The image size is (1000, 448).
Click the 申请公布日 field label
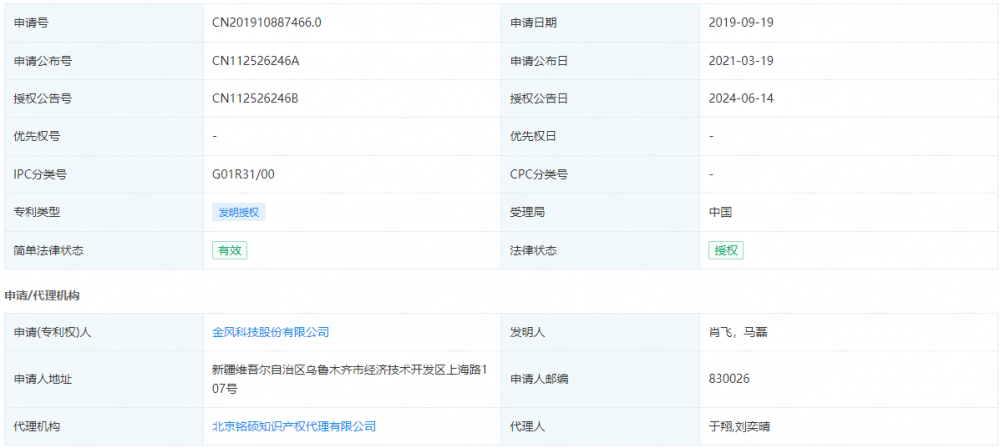click(x=540, y=61)
